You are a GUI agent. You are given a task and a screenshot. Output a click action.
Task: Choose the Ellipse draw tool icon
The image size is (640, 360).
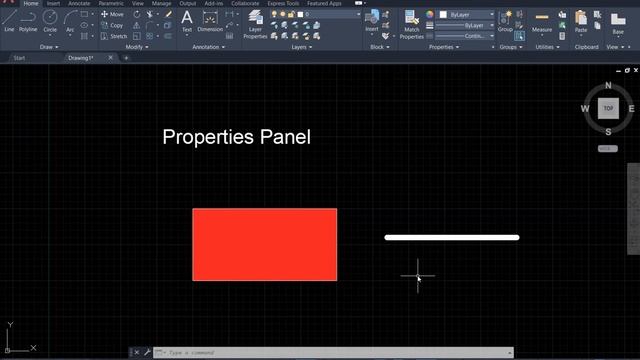(x=84, y=25)
